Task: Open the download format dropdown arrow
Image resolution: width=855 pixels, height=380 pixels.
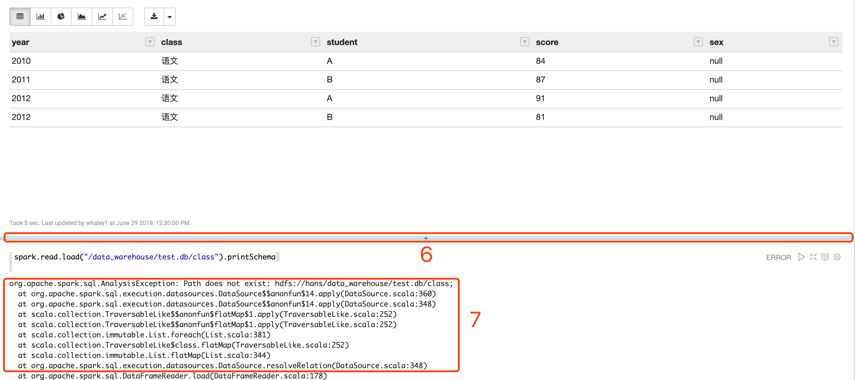Action: pyautogui.click(x=170, y=17)
